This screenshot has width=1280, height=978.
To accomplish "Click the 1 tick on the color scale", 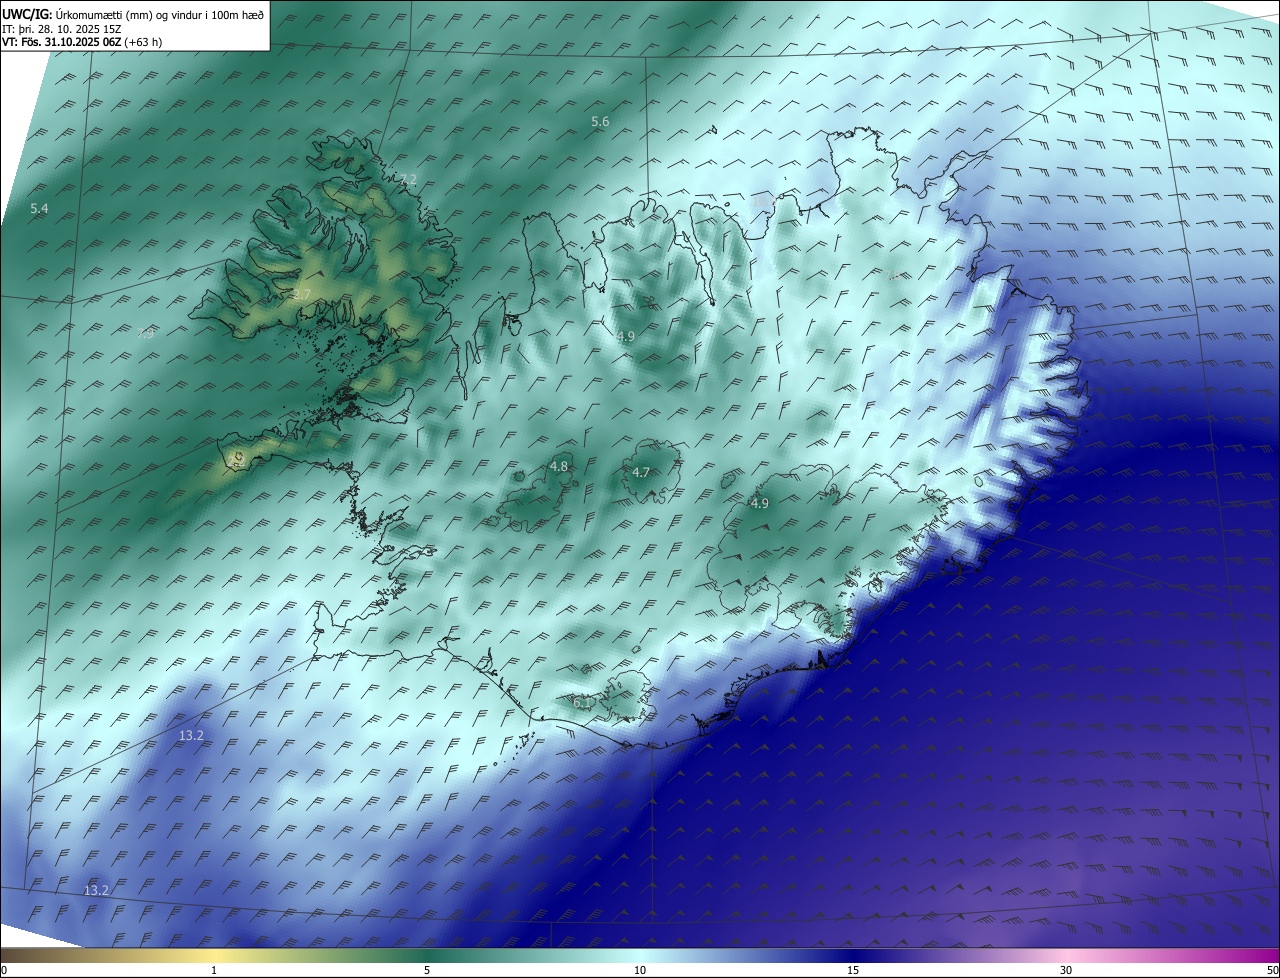I will (214, 970).
